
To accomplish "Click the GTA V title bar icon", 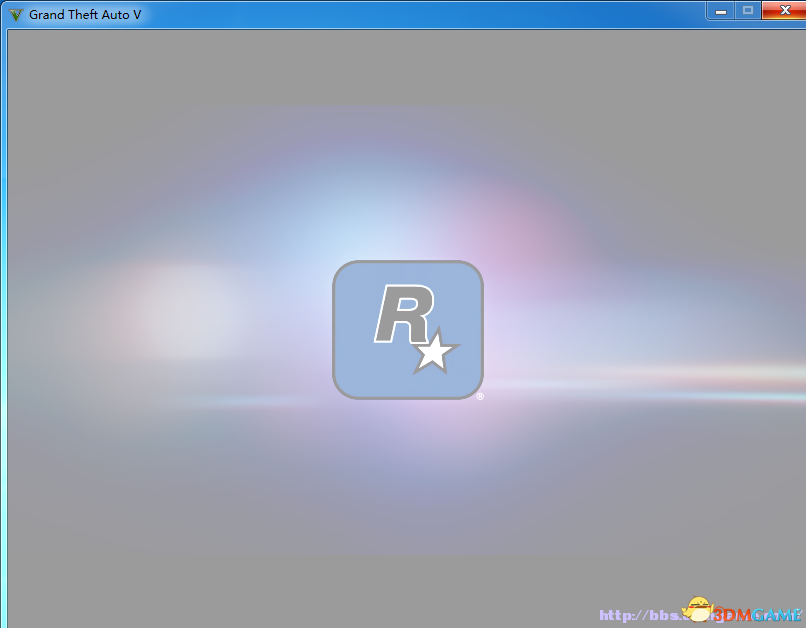I will 16,15.
